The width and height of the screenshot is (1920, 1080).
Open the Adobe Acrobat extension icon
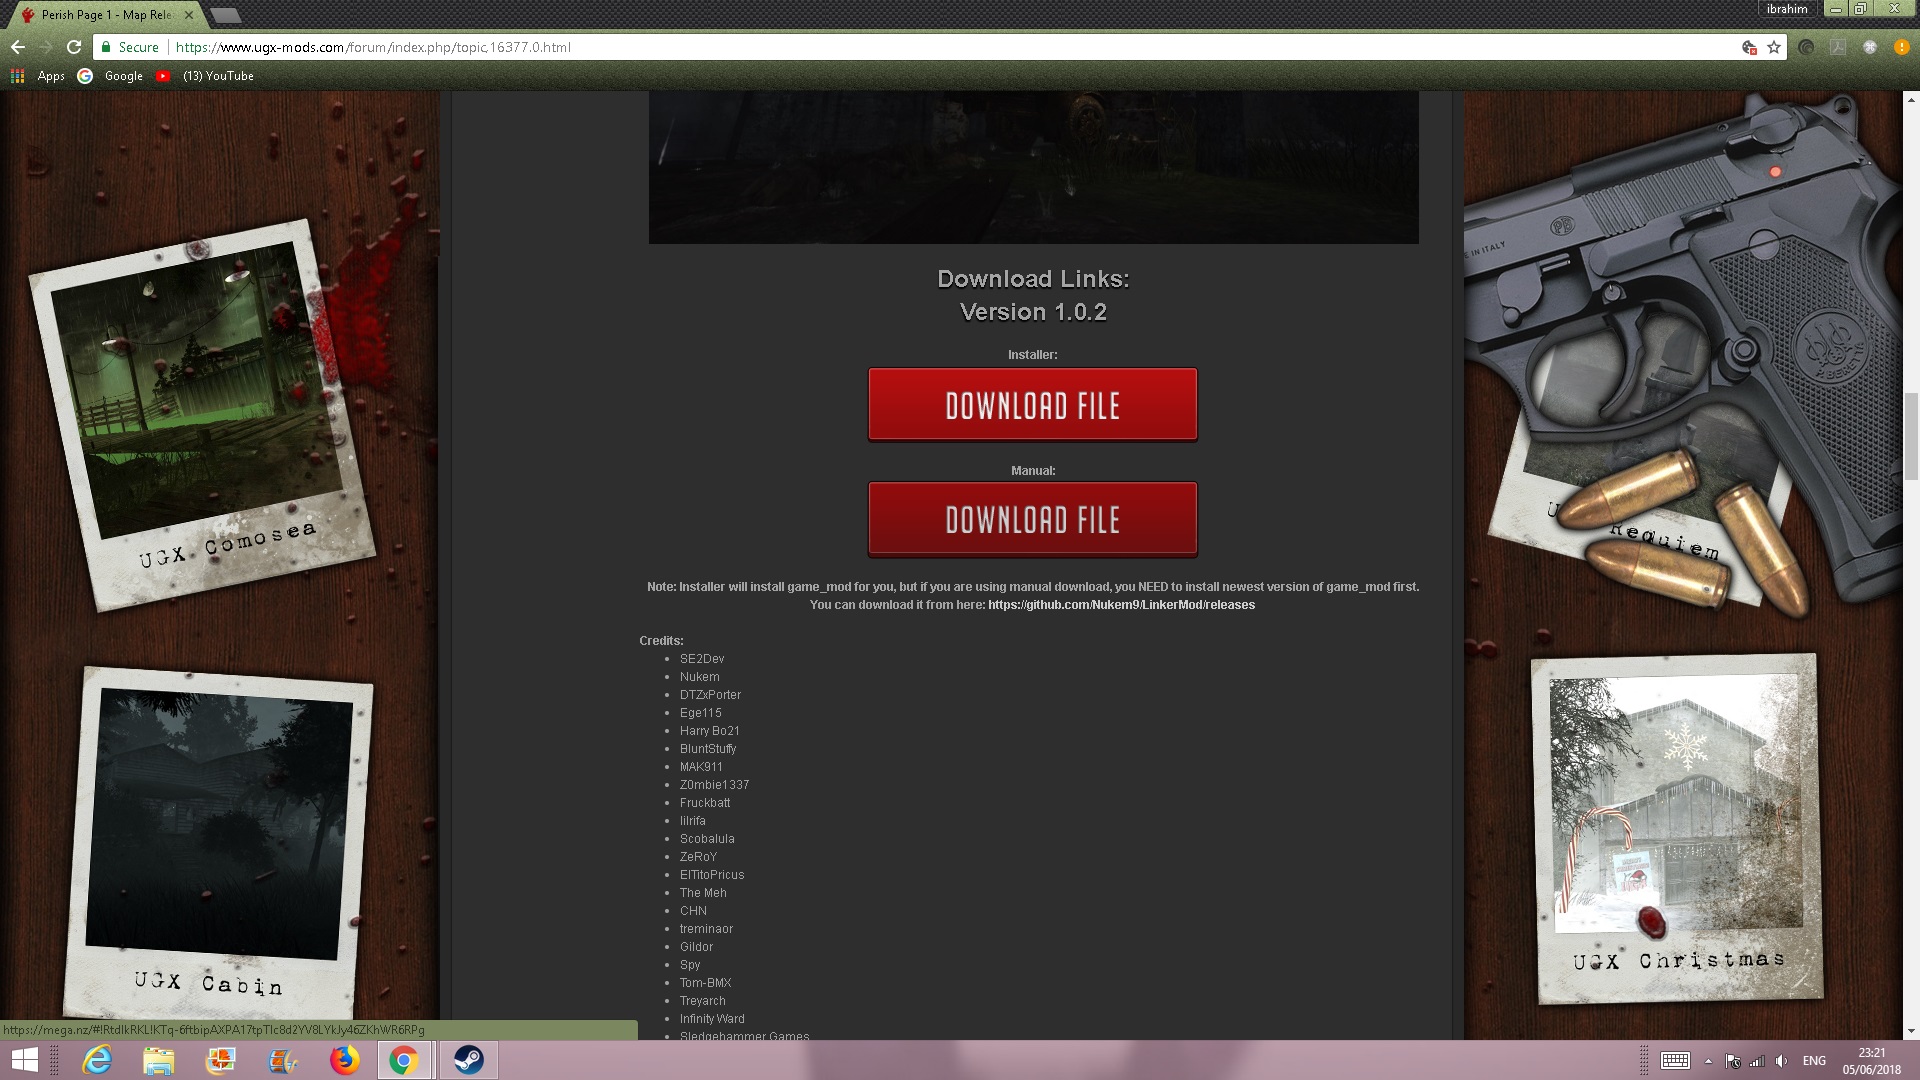[1837, 47]
